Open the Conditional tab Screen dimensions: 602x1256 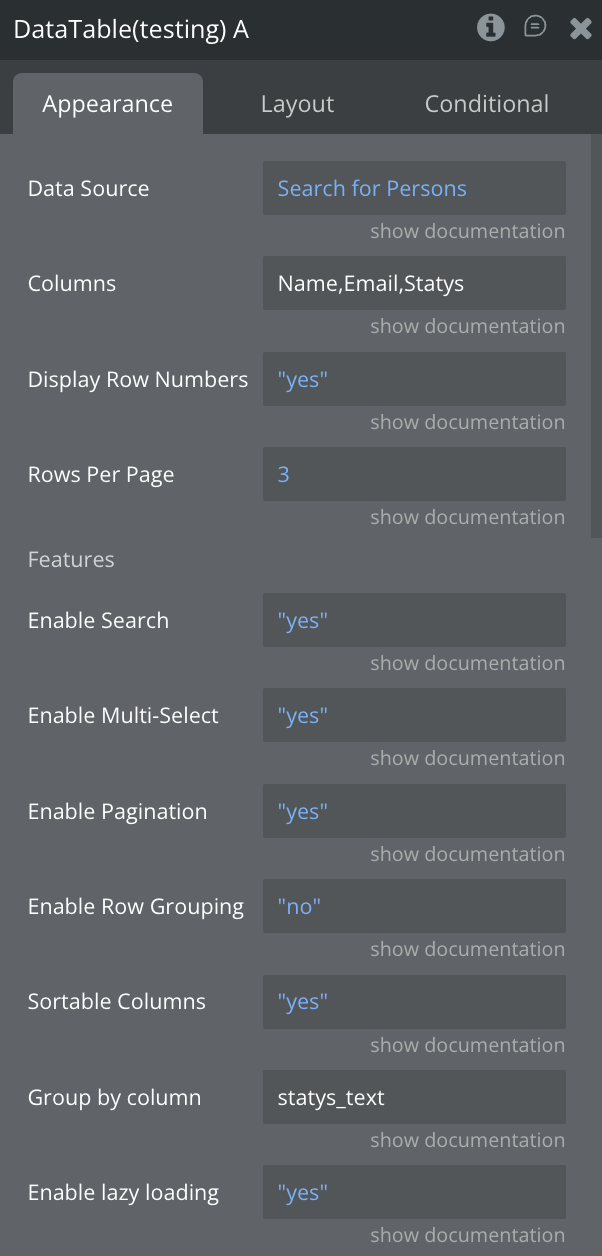click(486, 104)
